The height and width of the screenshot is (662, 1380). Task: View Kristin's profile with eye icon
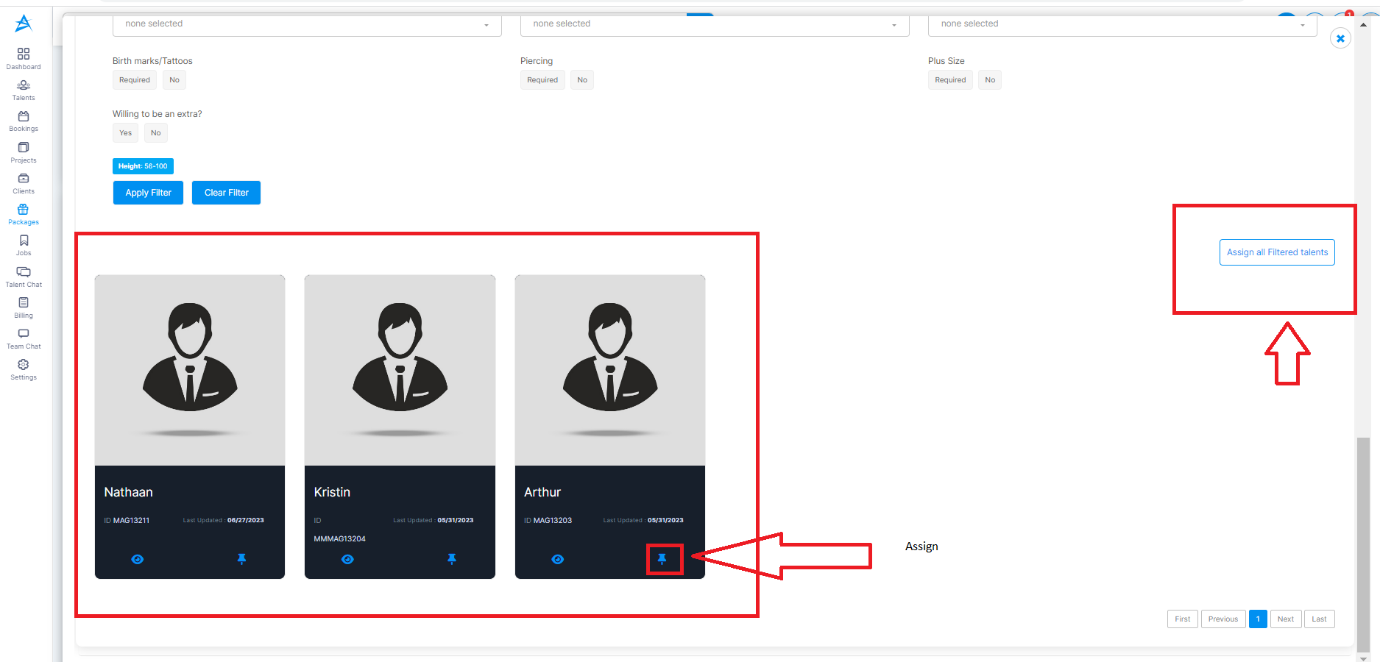tap(348, 559)
